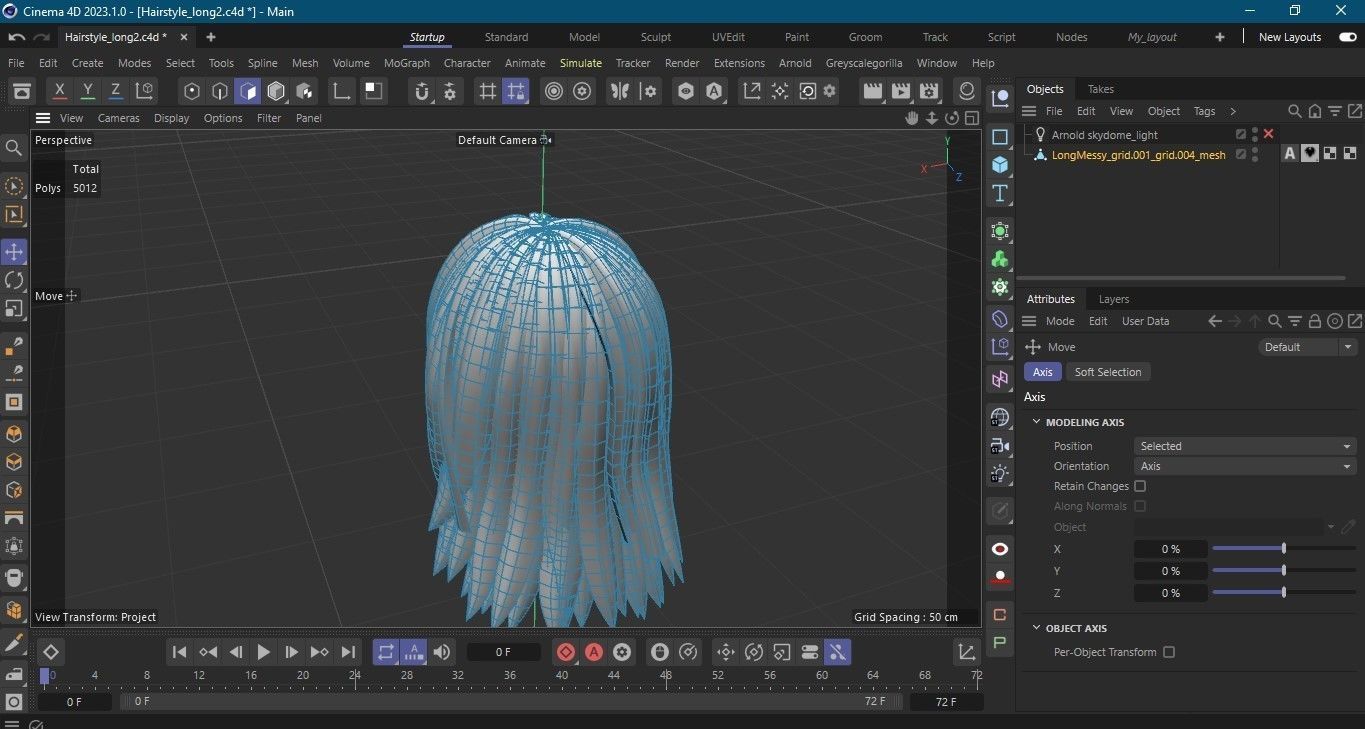Enable the Retain Changes checkbox
Image resolution: width=1365 pixels, height=729 pixels.
(1140, 486)
